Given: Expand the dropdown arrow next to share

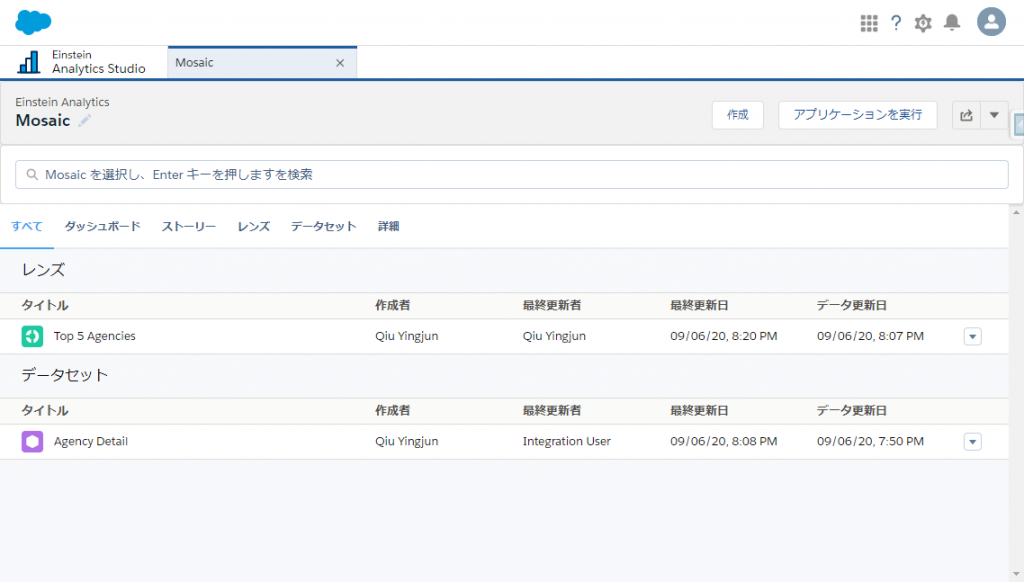Looking at the screenshot, I should click(994, 115).
